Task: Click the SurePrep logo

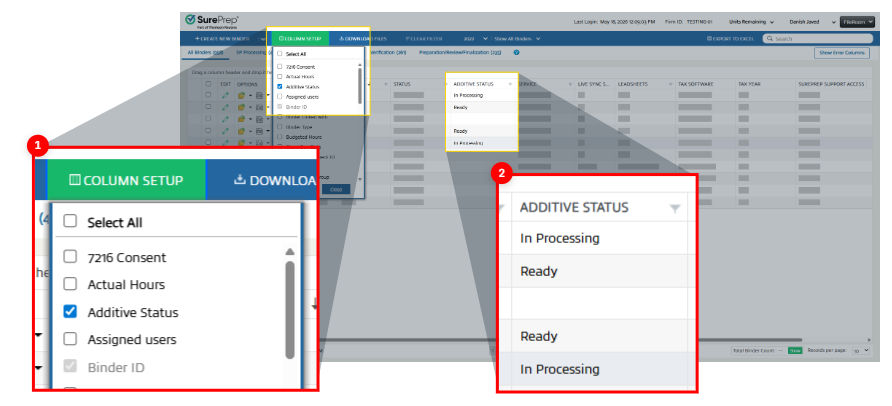Action: coord(212,21)
